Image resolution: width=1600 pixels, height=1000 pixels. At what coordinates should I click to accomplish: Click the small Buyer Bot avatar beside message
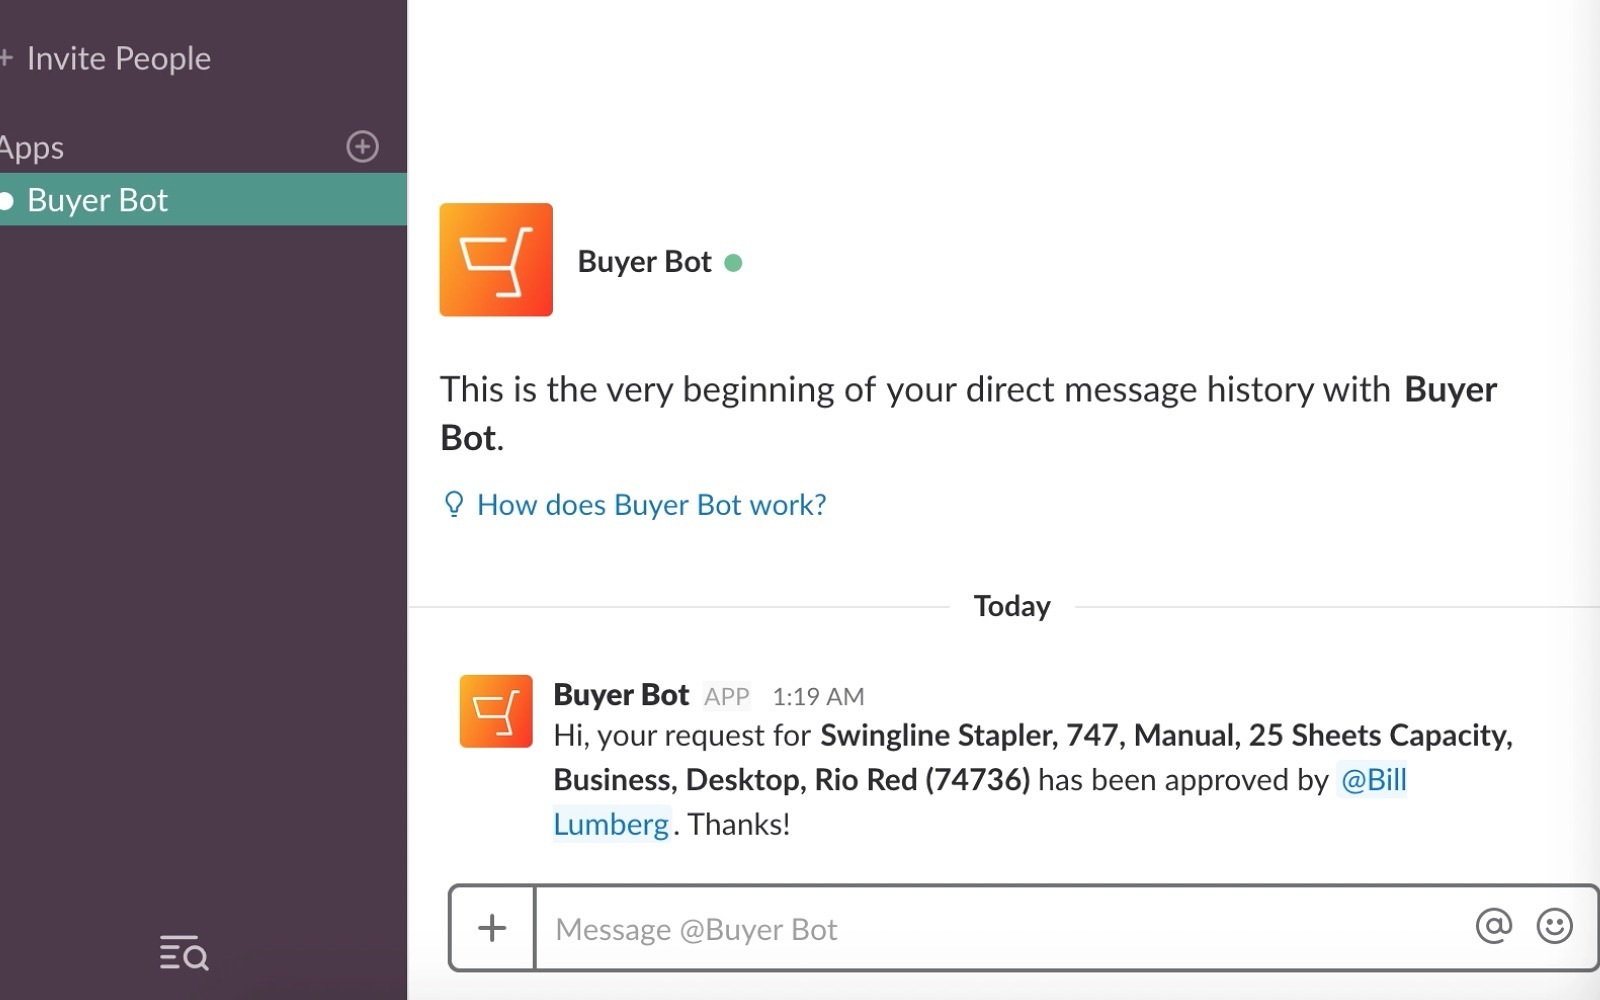point(496,711)
